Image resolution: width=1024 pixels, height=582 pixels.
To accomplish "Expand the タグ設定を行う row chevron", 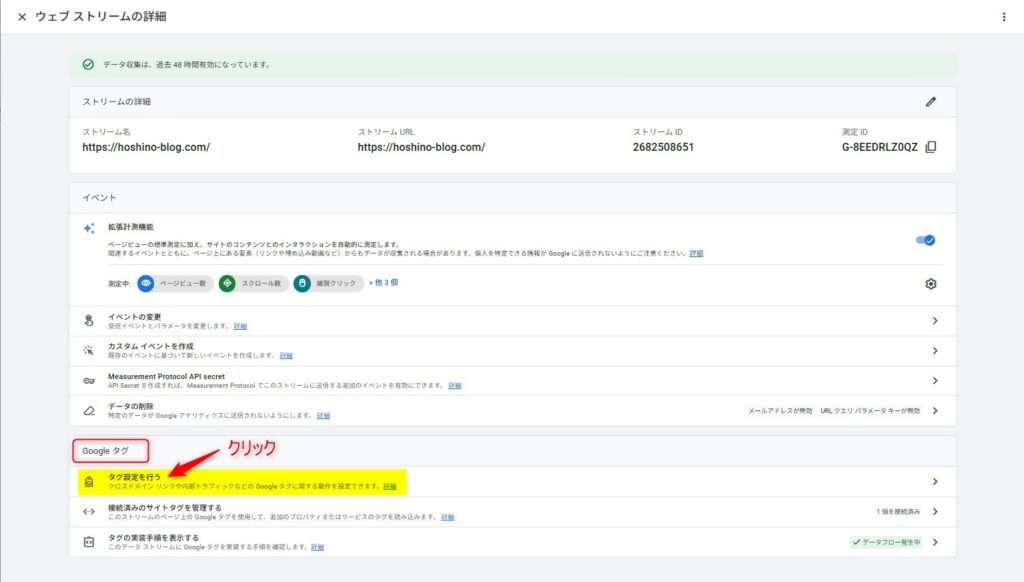I will [x=935, y=480].
